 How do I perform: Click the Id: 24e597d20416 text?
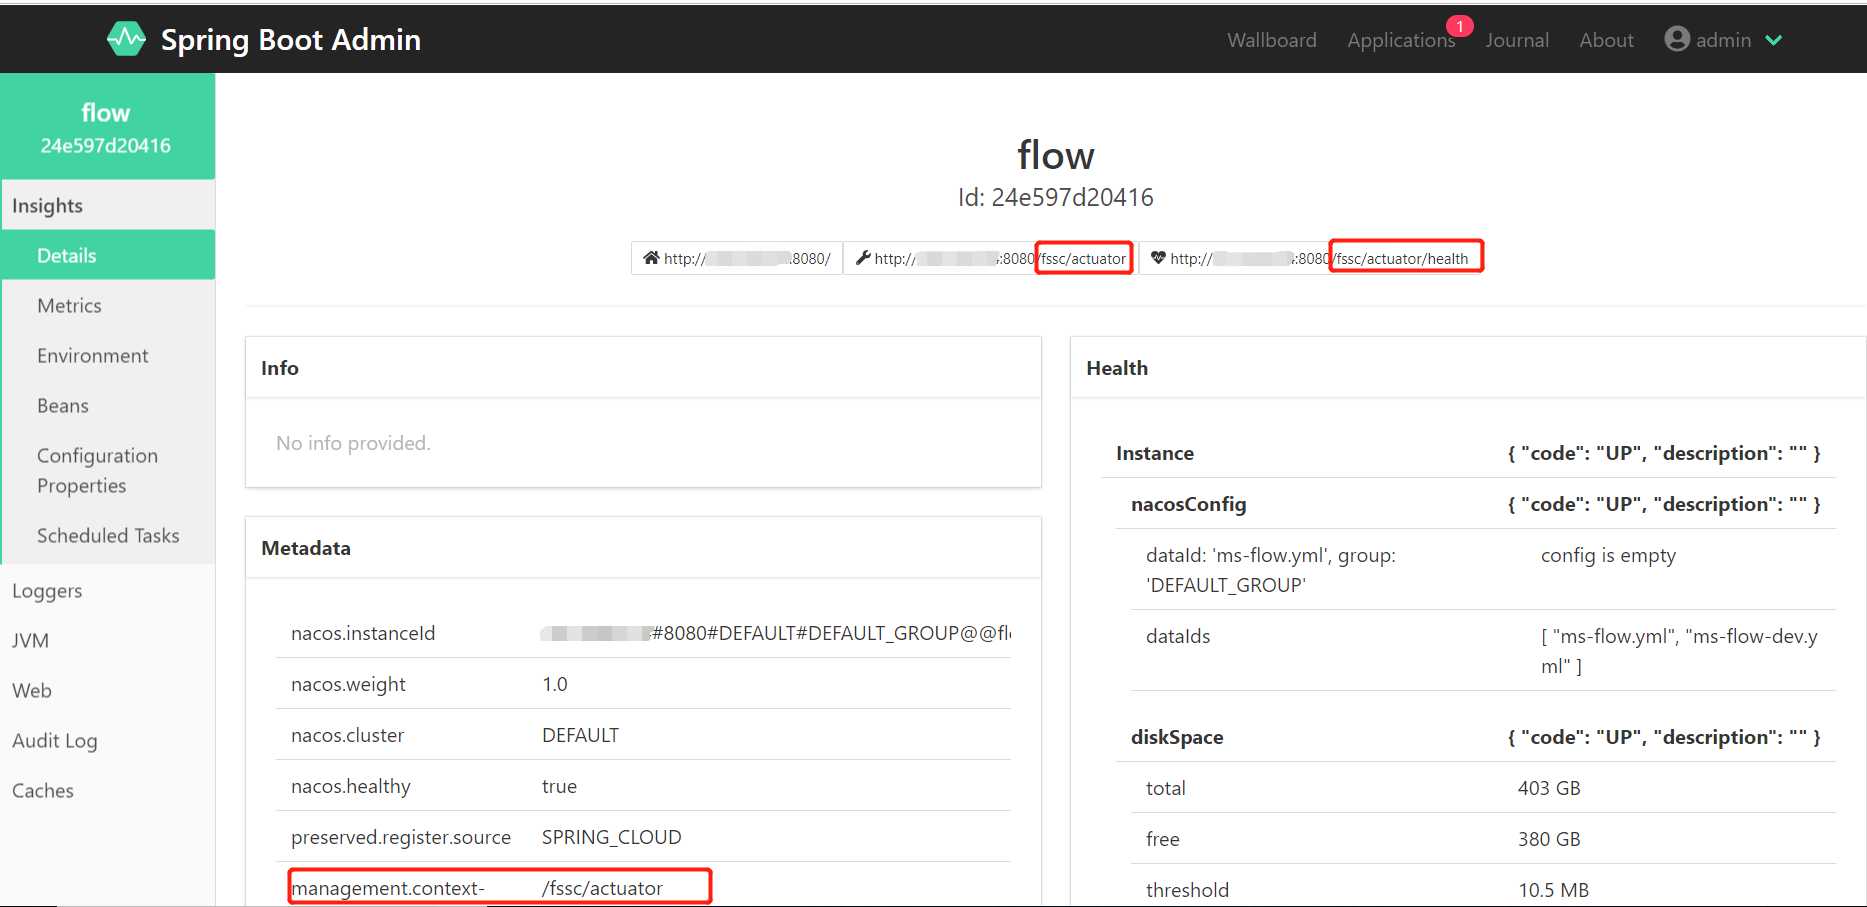[x=1055, y=197]
